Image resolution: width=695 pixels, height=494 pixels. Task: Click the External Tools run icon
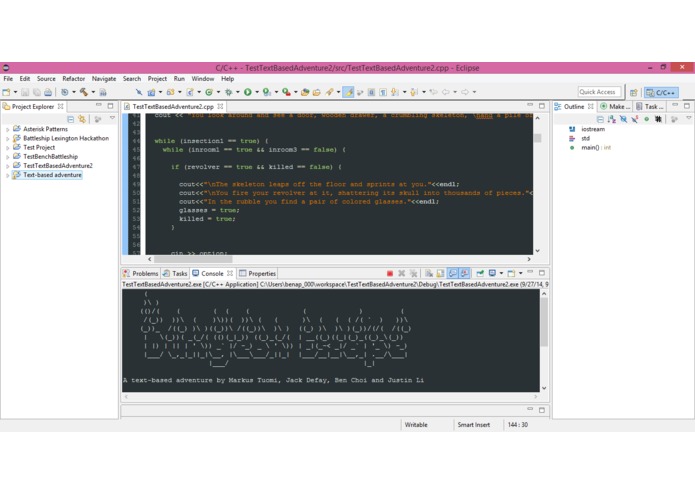pyautogui.click(x=286, y=92)
